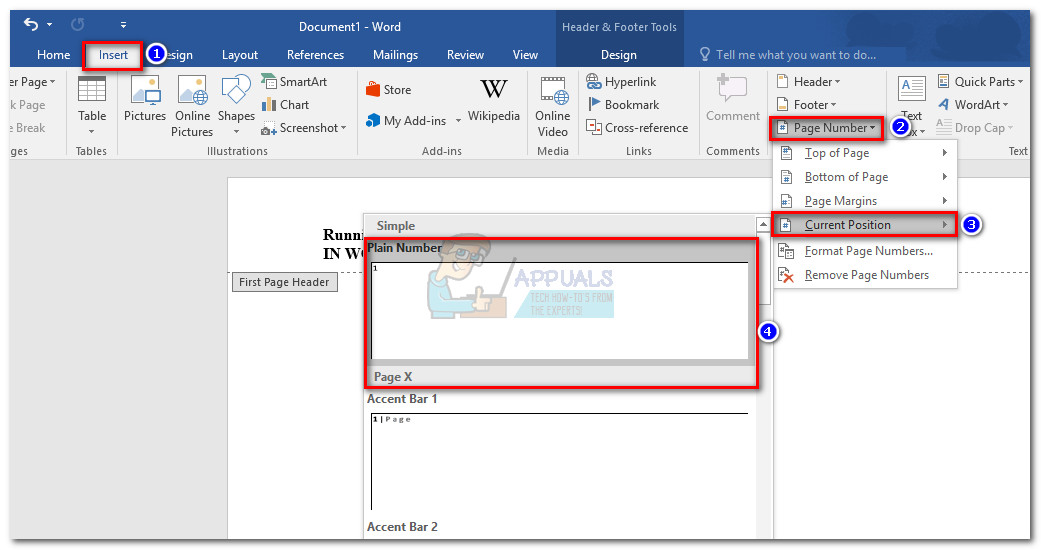This screenshot has height=550, width=1041.
Task: Insert a Cross-reference
Action: click(x=637, y=128)
